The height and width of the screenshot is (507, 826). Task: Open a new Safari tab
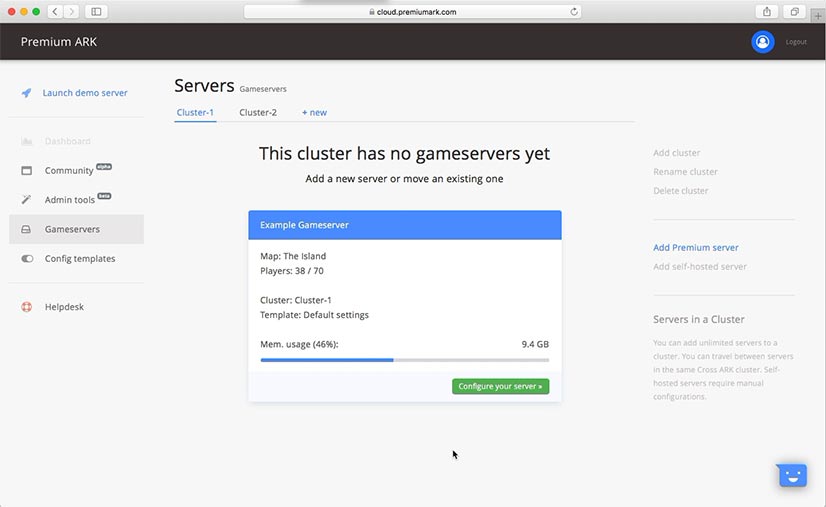[x=818, y=16]
